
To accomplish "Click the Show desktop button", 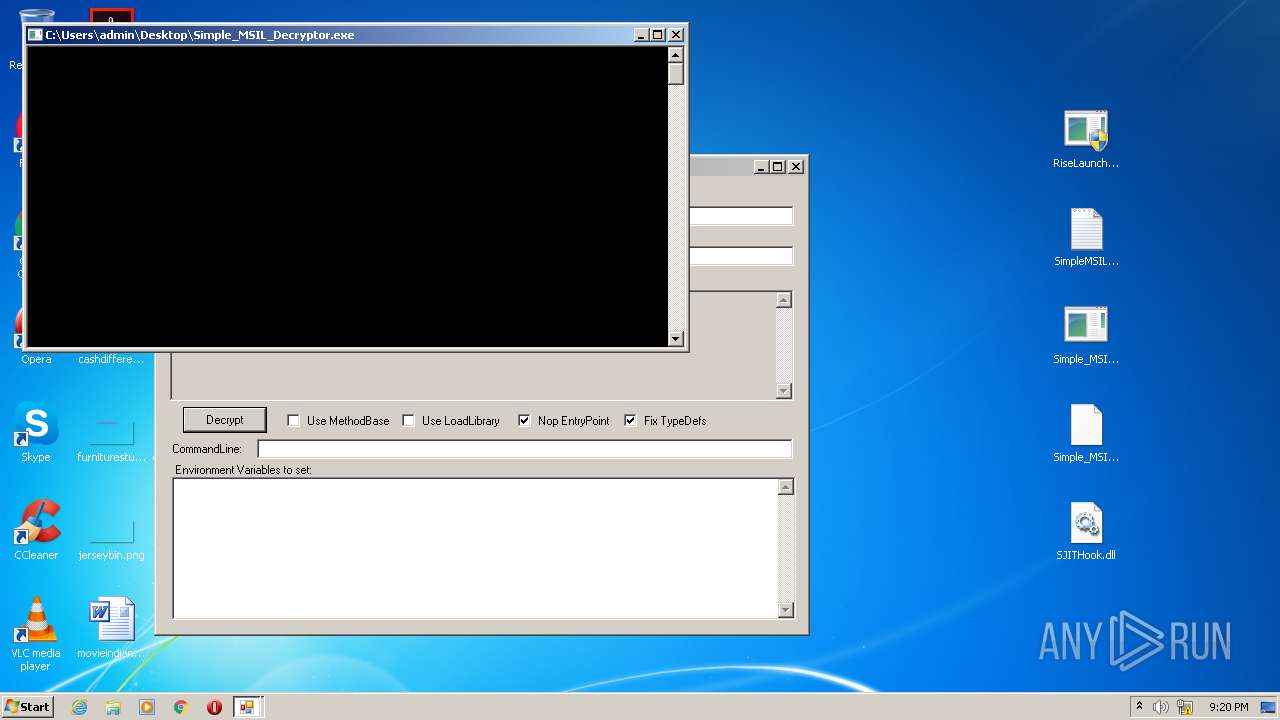I will click(1269, 707).
